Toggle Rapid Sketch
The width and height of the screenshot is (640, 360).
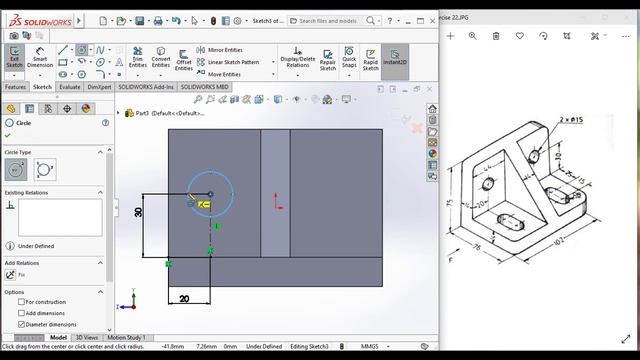pyautogui.click(x=371, y=60)
